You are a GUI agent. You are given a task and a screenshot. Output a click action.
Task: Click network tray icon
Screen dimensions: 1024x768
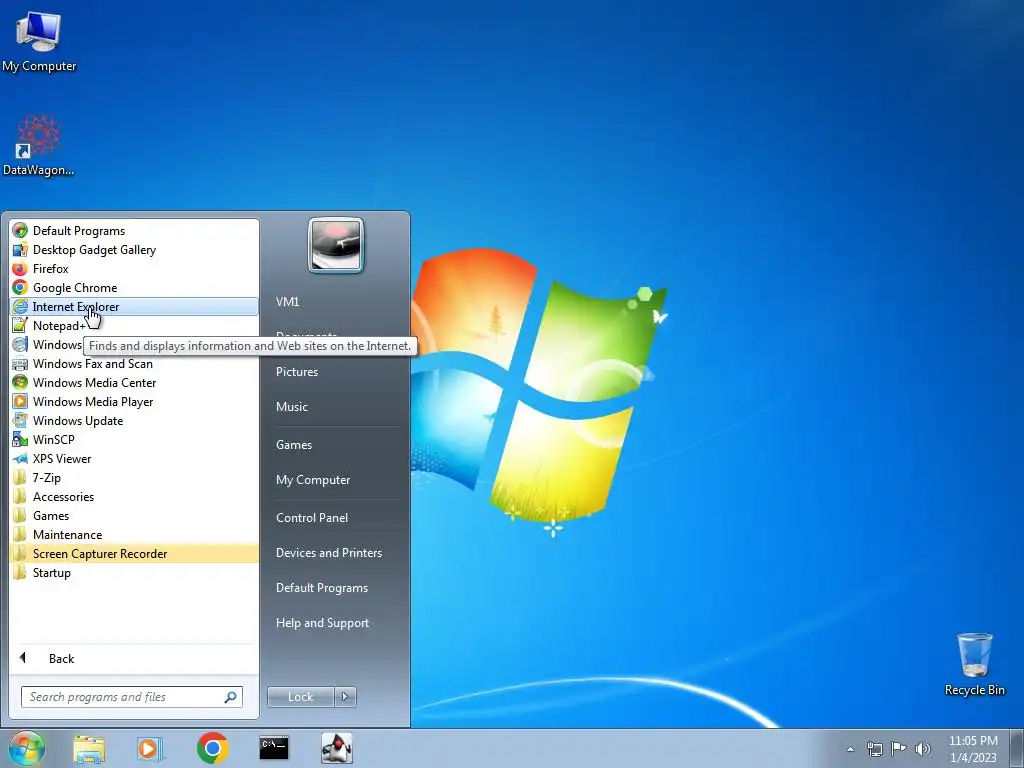pyautogui.click(x=874, y=749)
